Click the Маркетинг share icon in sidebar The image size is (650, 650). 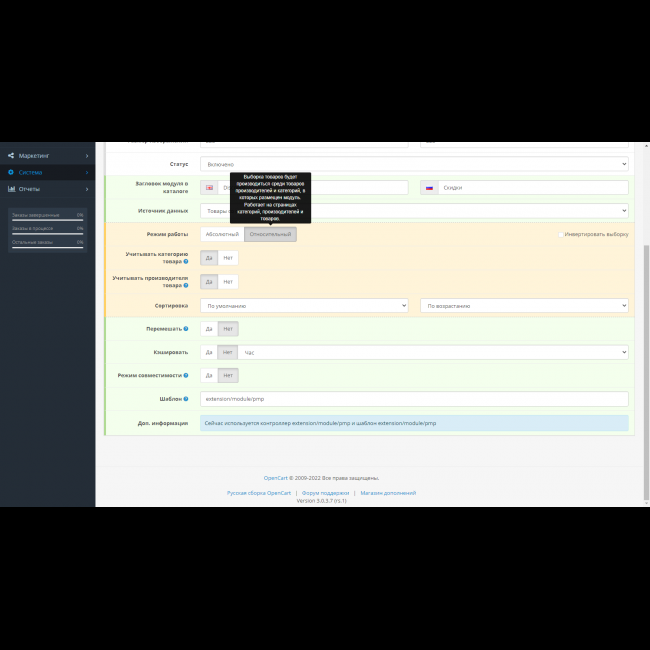(x=11, y=156)
